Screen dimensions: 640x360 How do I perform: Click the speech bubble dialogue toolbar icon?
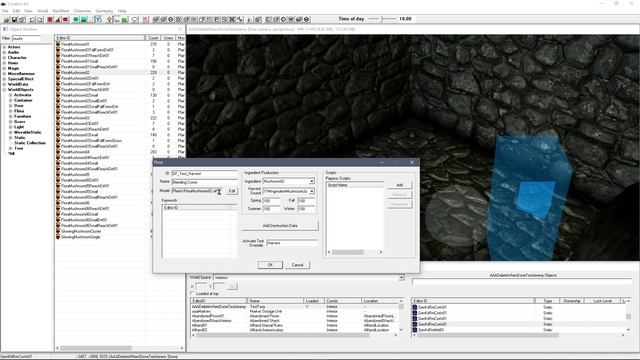[x=135, y=19]
